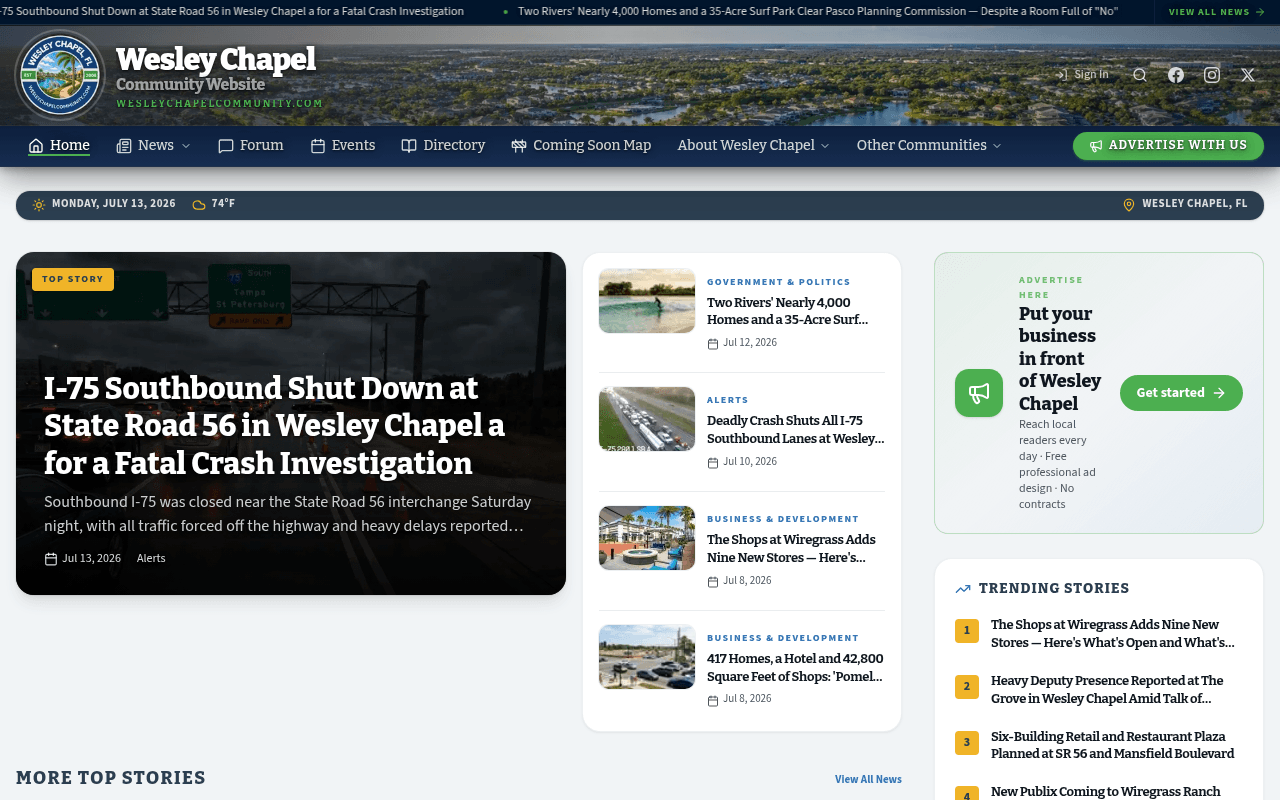The height and width of the screenshot is (800, 1280).
Task: Expand the Other Communities dropdown
Action: [x=929, y=145]
